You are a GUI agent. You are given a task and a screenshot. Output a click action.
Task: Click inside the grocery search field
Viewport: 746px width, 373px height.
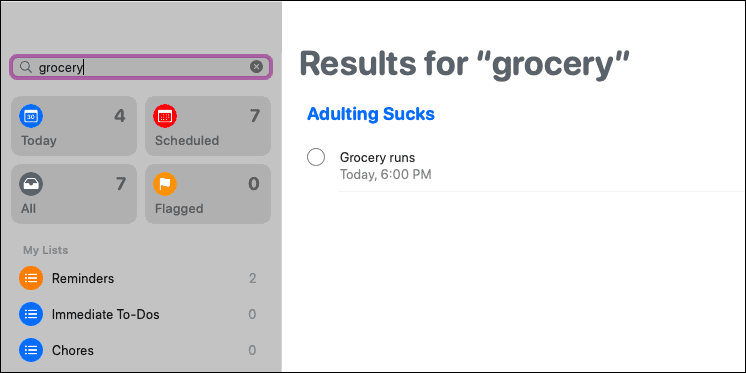141,67
